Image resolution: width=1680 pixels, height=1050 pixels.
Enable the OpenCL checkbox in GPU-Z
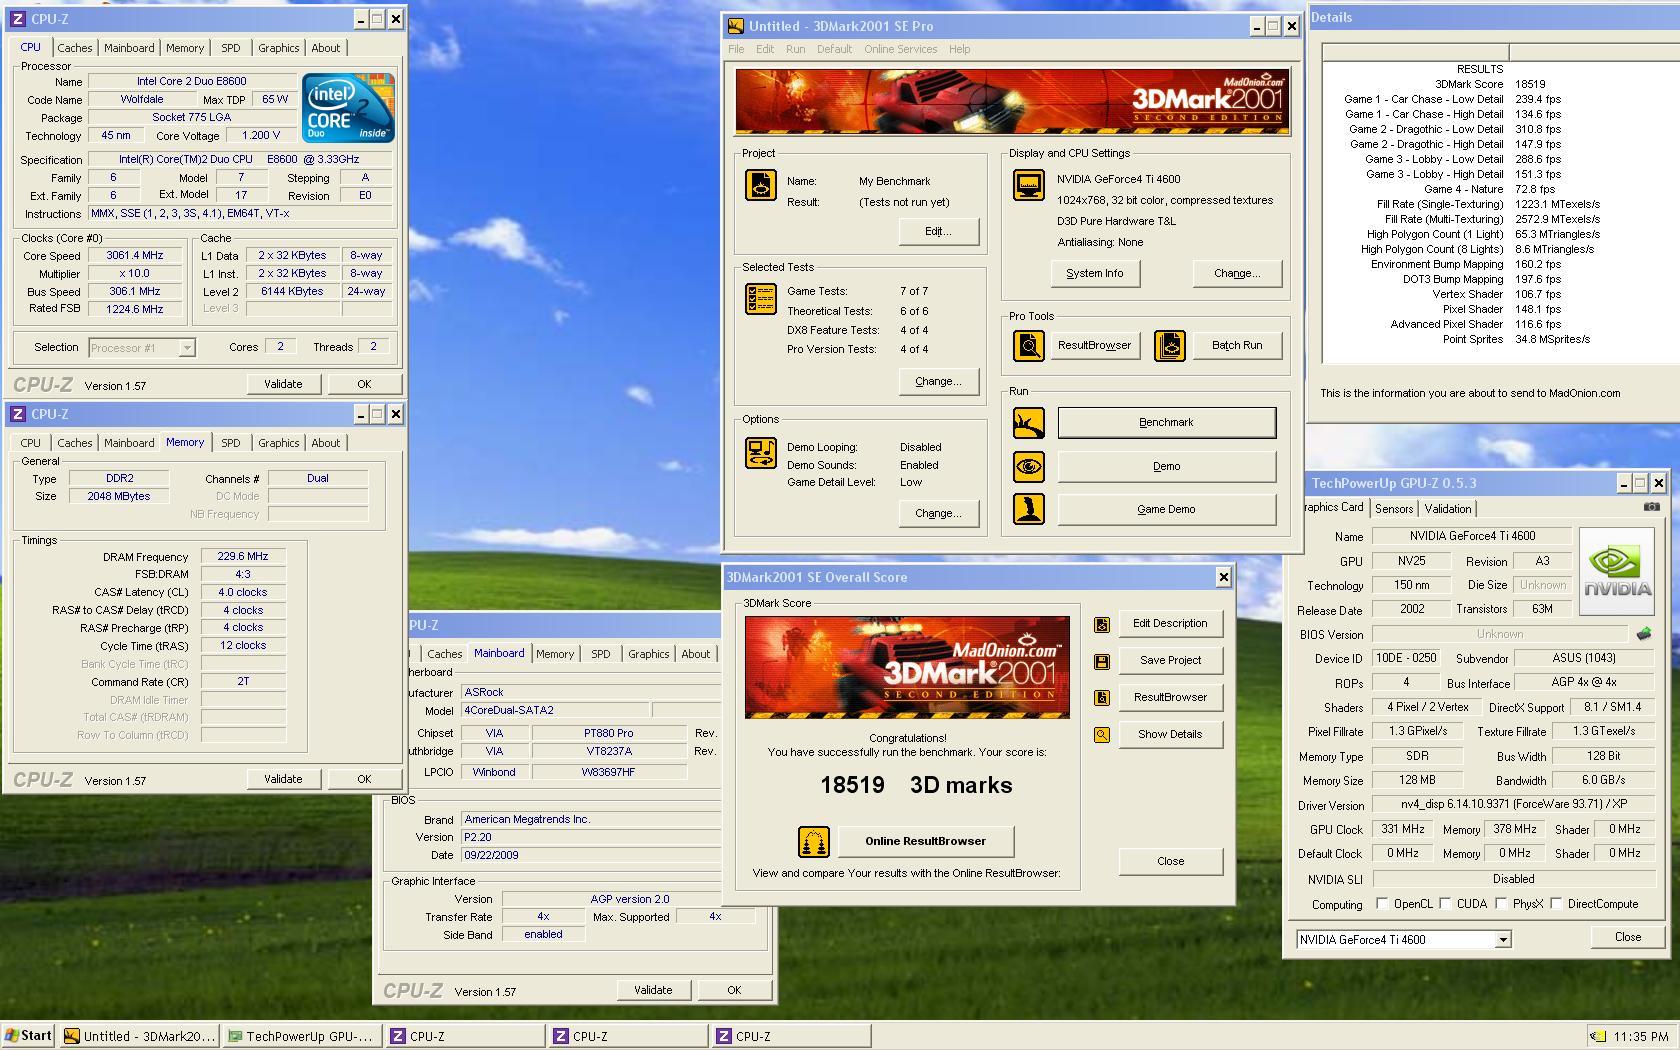point(1382,904)
